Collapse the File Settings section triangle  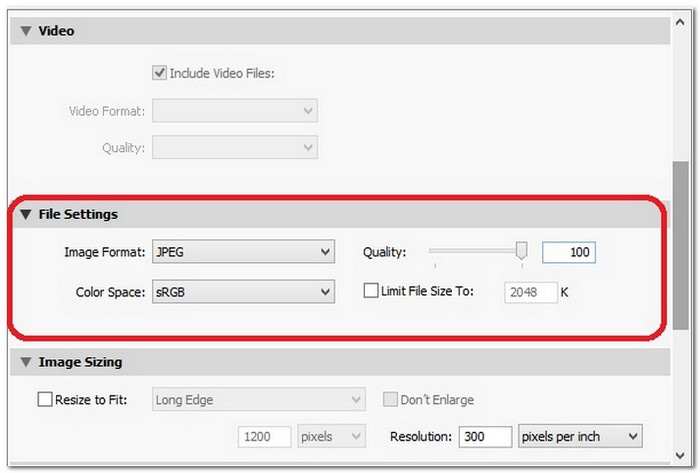click(x=25, y=214)
